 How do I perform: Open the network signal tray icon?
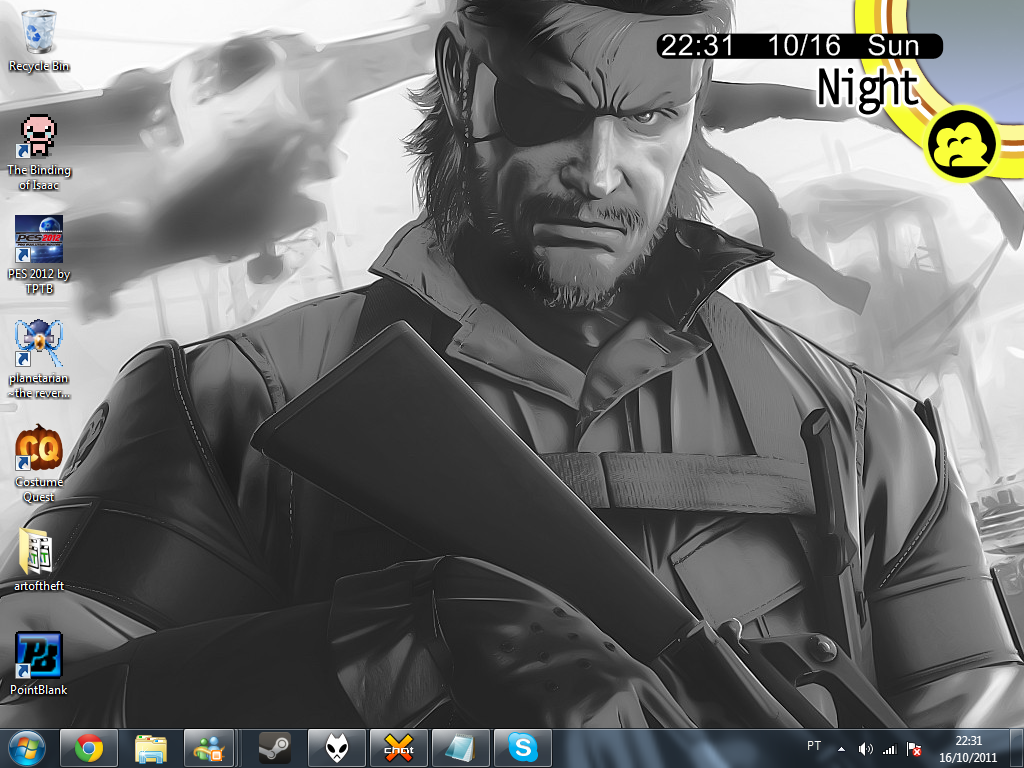889,750
